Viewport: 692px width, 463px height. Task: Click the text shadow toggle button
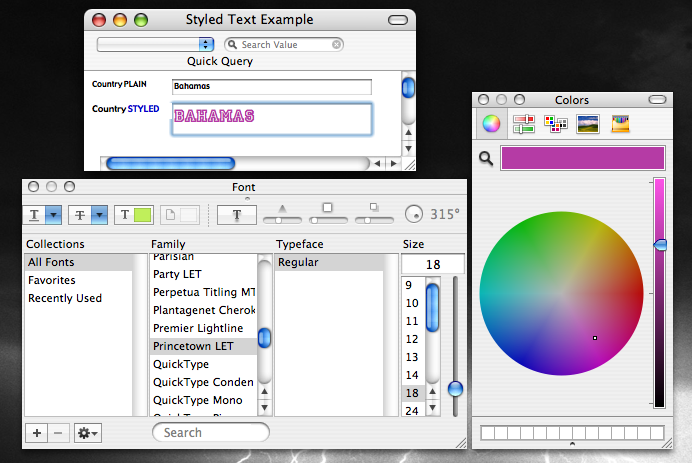tap(237, 214)
